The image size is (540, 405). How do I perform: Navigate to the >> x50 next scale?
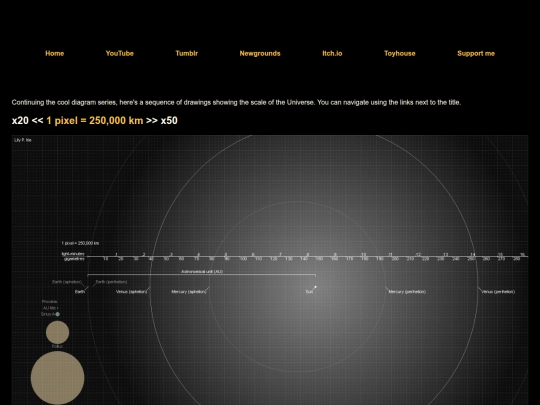162,121
